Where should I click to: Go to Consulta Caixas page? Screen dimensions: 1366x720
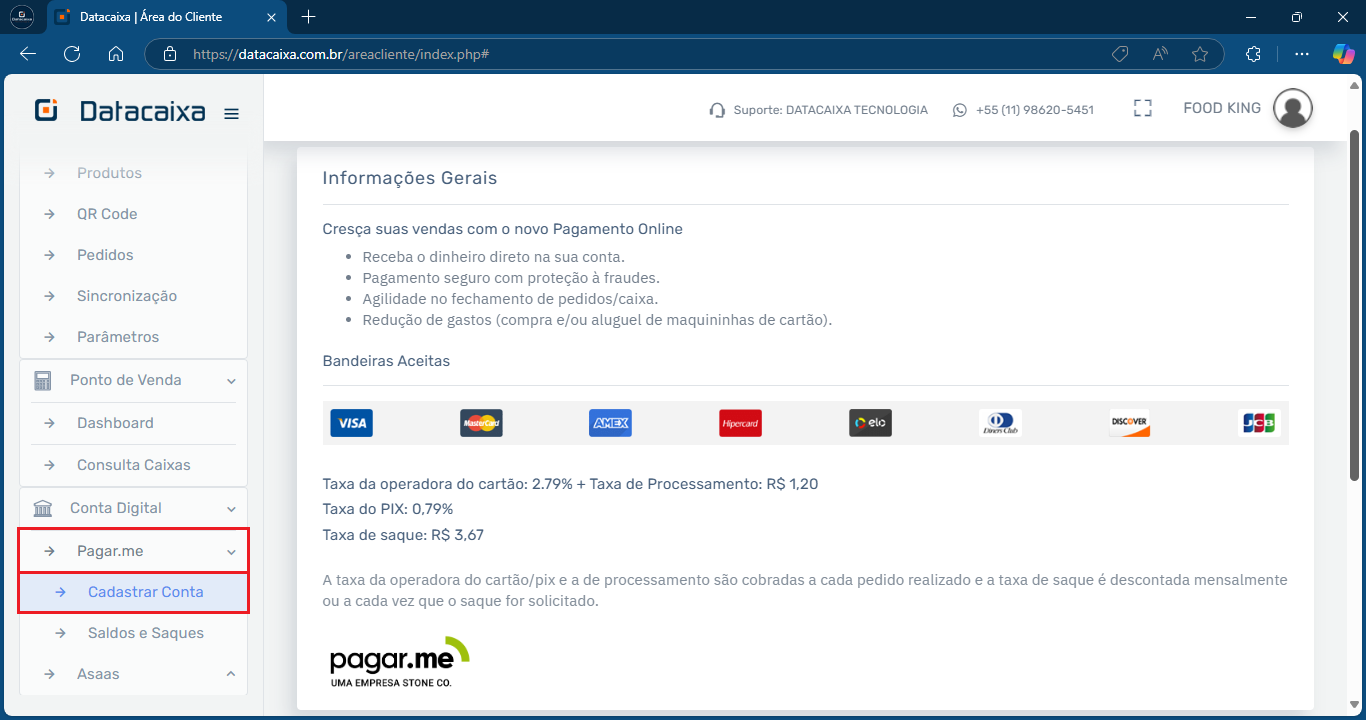[x=133, y=465]
